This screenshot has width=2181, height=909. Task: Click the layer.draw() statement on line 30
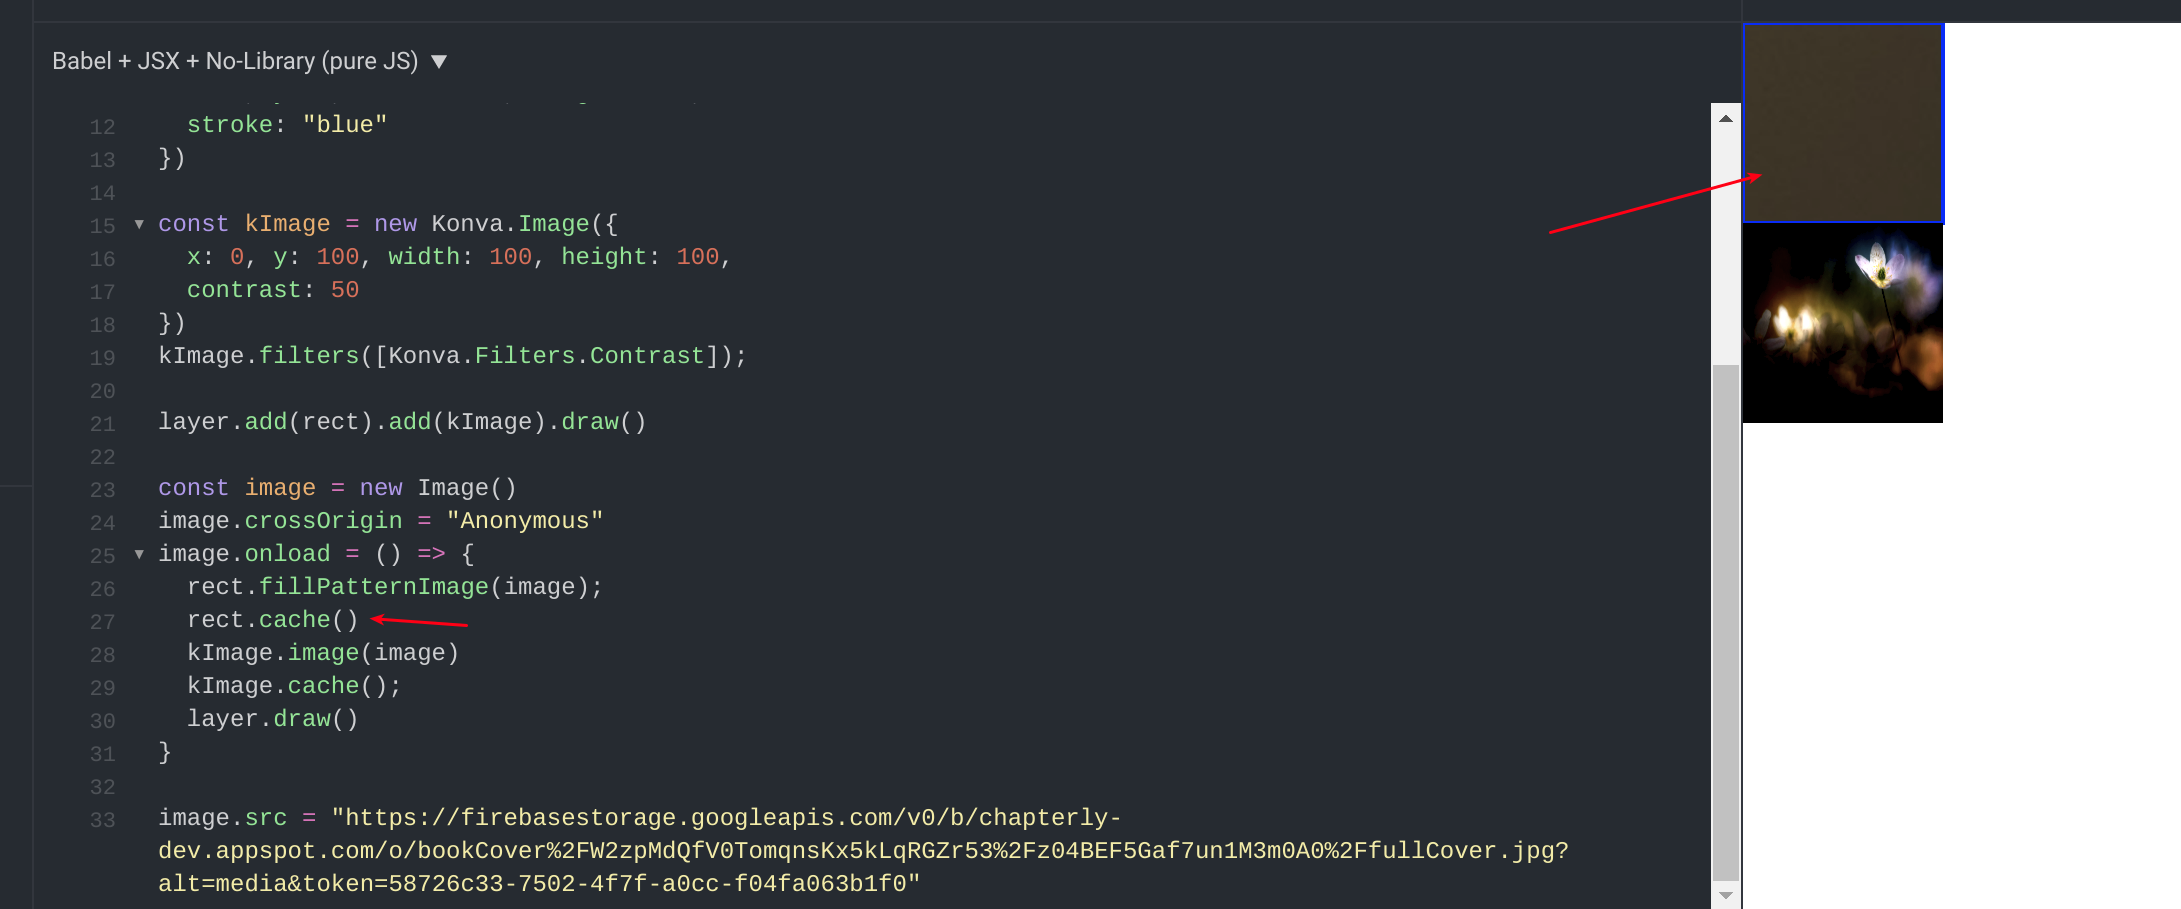pyautogui.click(x=272, y=719)
